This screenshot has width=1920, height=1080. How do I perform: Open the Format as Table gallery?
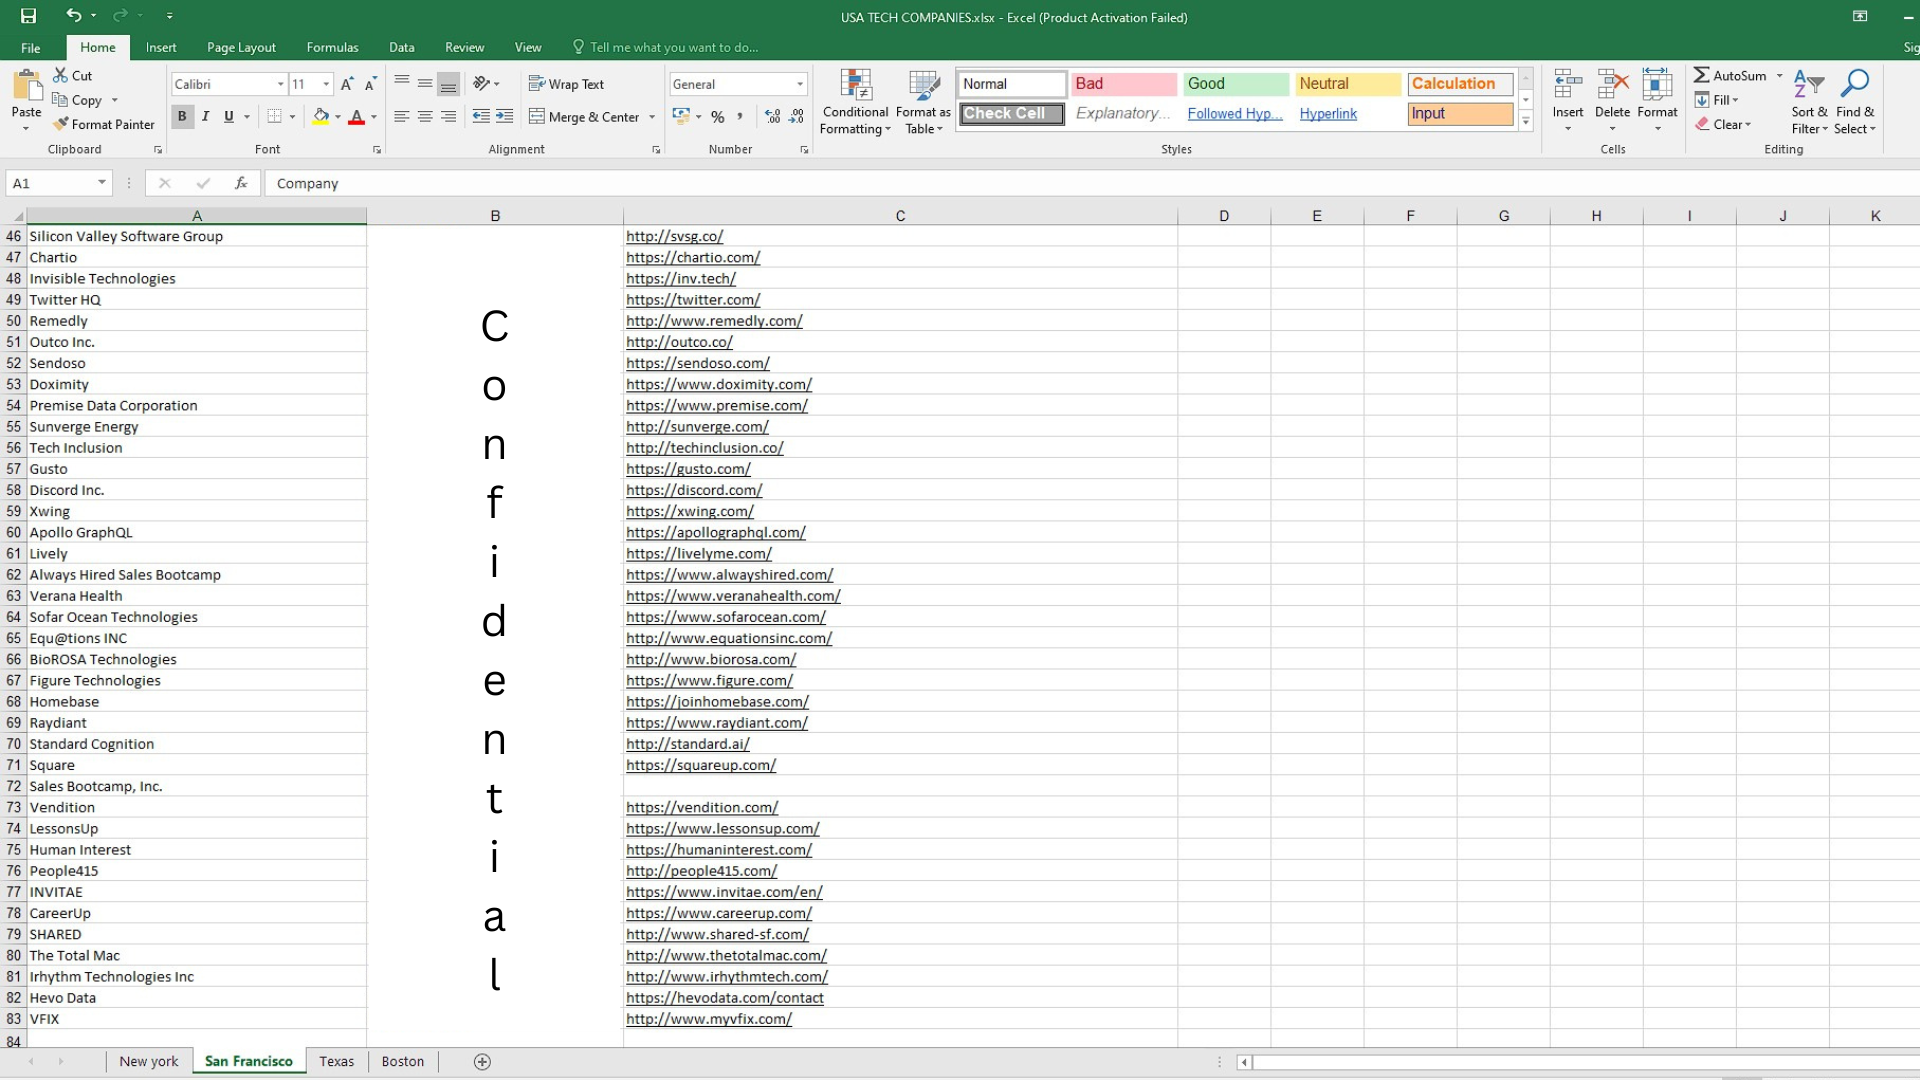[922, 102]
